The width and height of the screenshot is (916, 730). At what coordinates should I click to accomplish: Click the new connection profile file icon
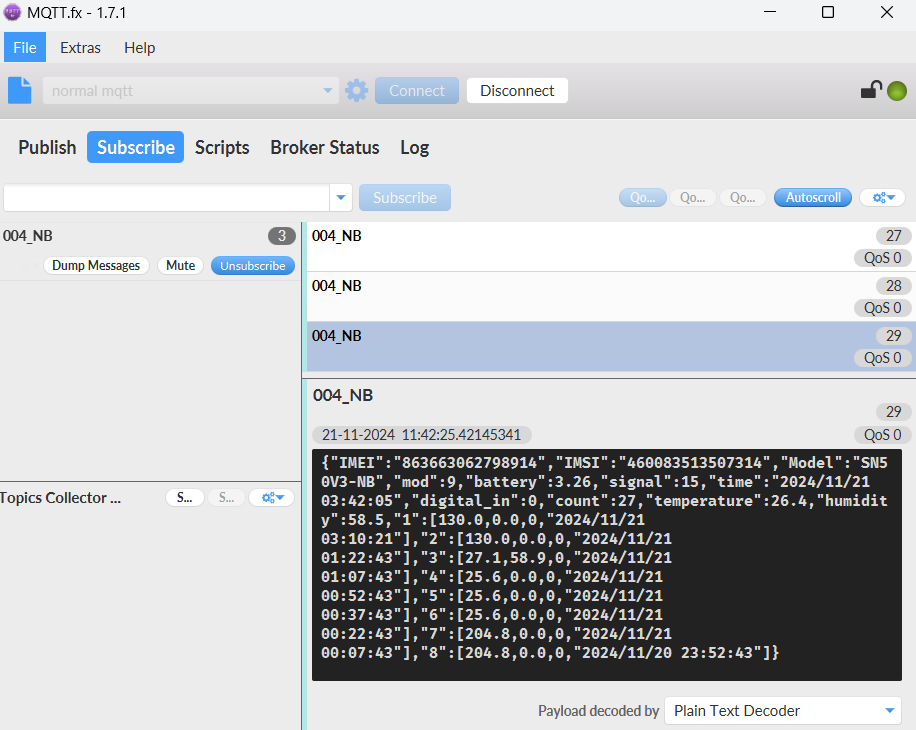click(19, 91)
